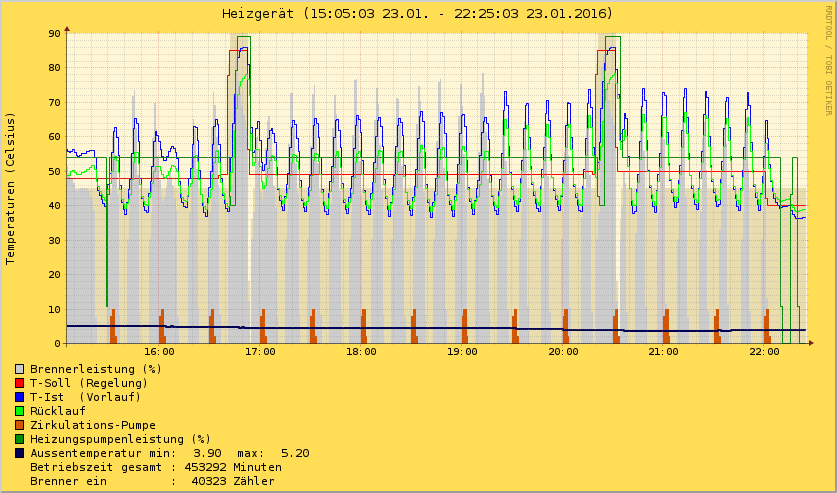Image resolution: width=837 pixels, height=493 pixels.
Task: Click the 20:00 time axis label
Action: point(563,352)
